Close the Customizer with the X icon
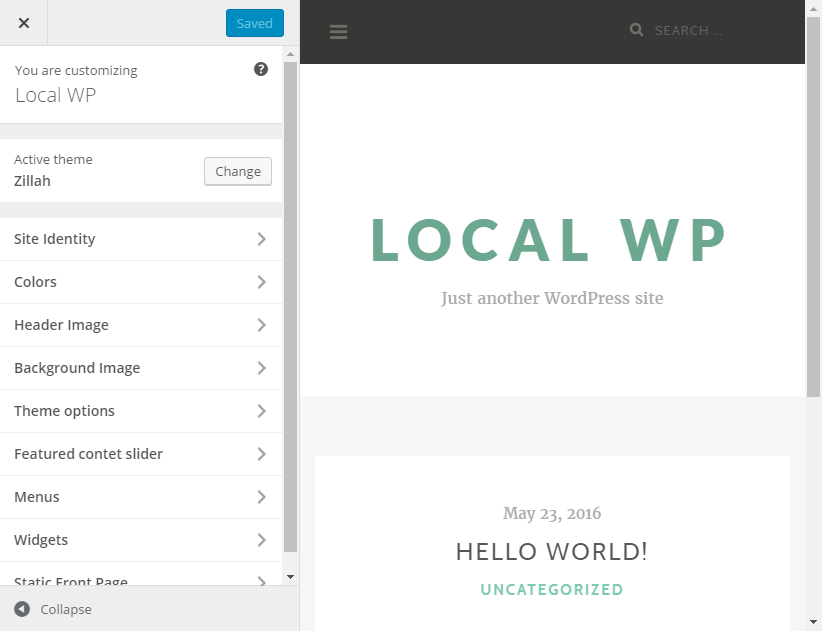Viewport: 822px width, 631px height. 24,23
